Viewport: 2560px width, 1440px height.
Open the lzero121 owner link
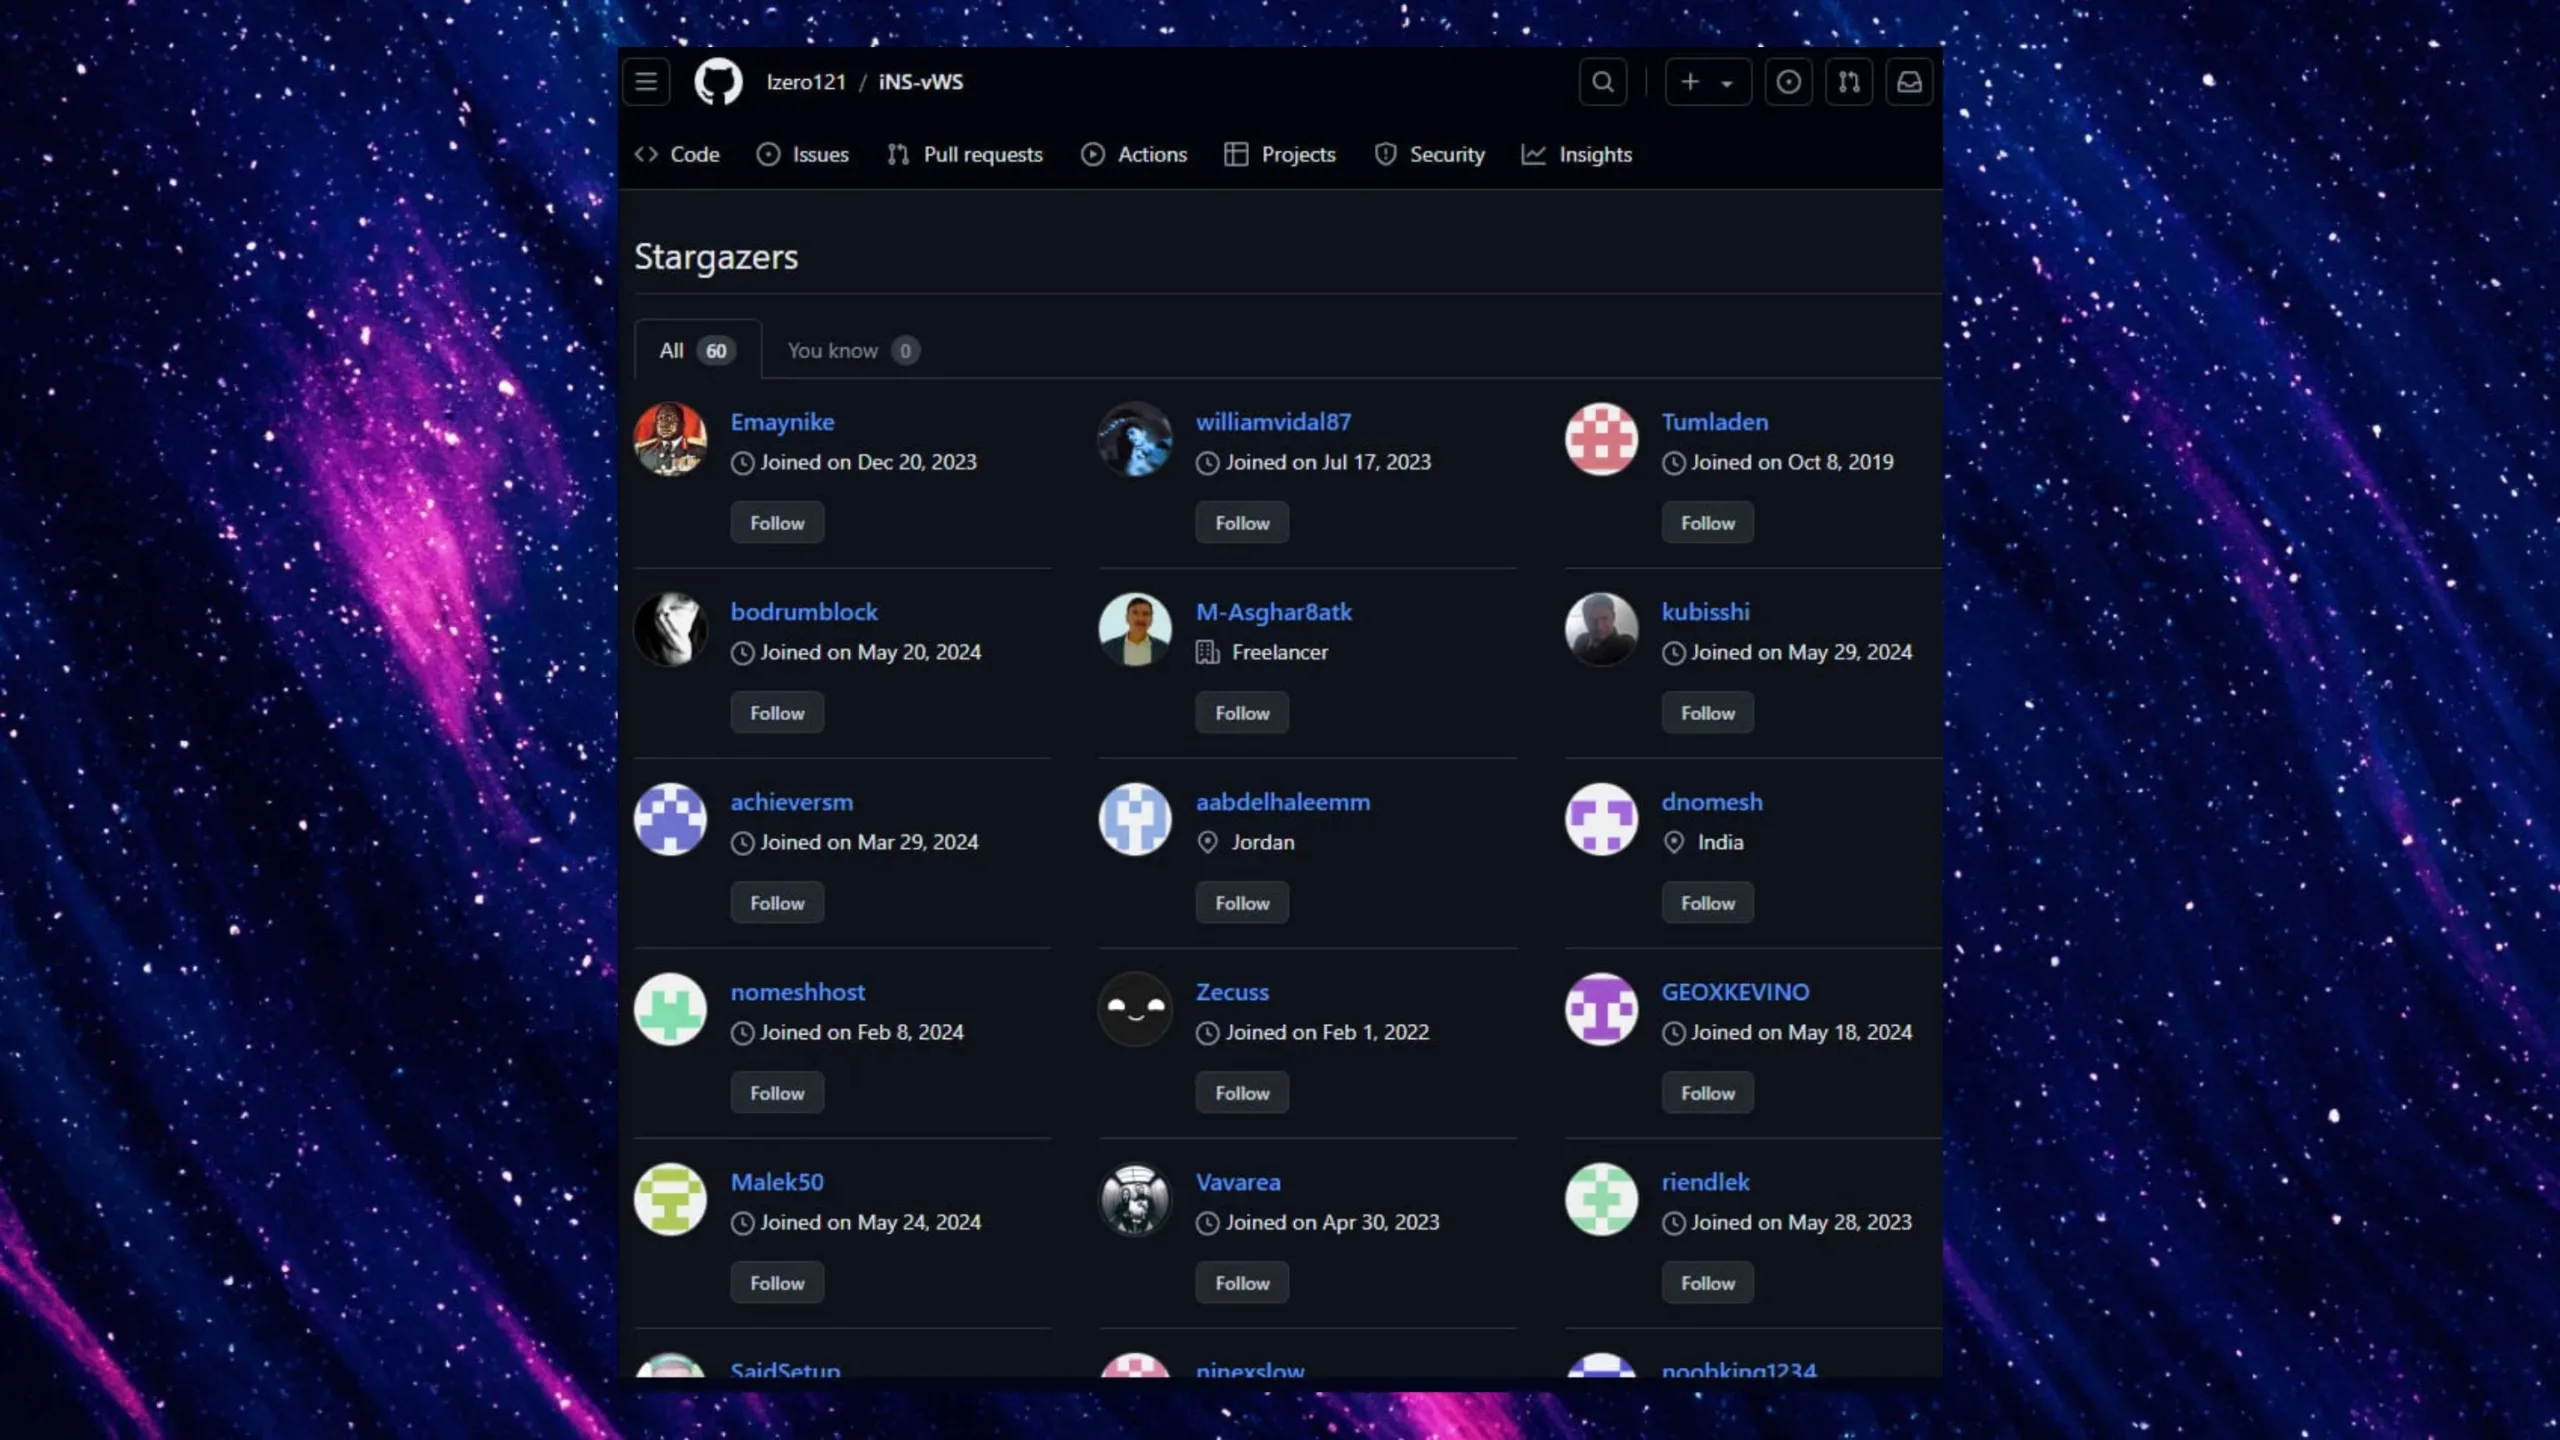806,82
